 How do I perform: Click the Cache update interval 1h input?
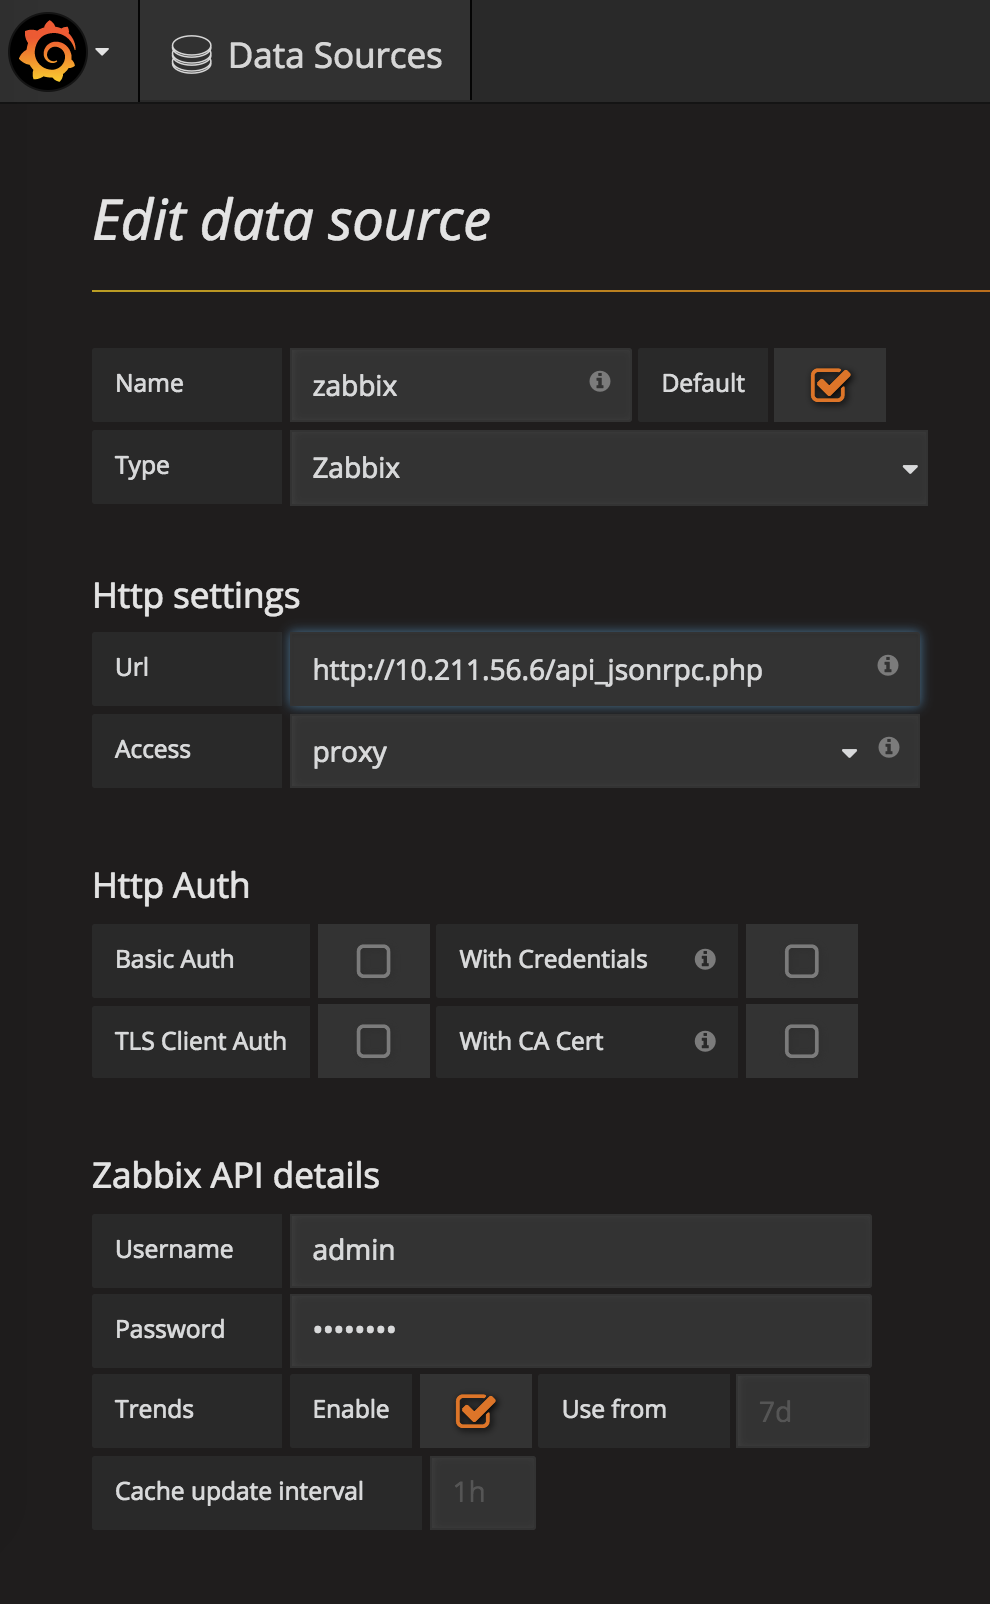click(483, 1493)
